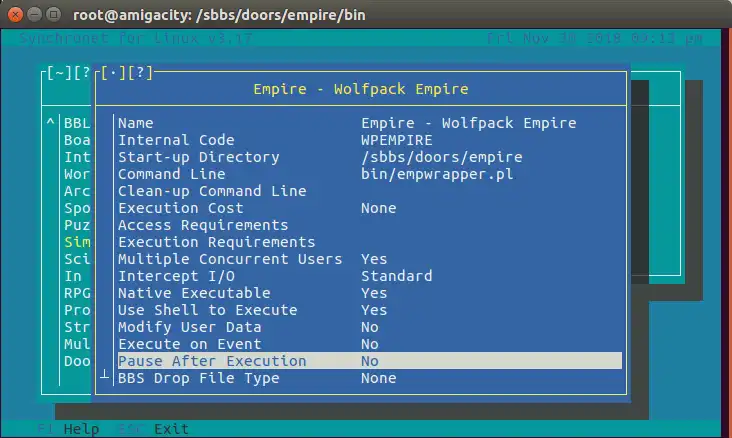Select the RPG entry in background list
This screenshot has width=732, height=438.
[x=77, y=293]
